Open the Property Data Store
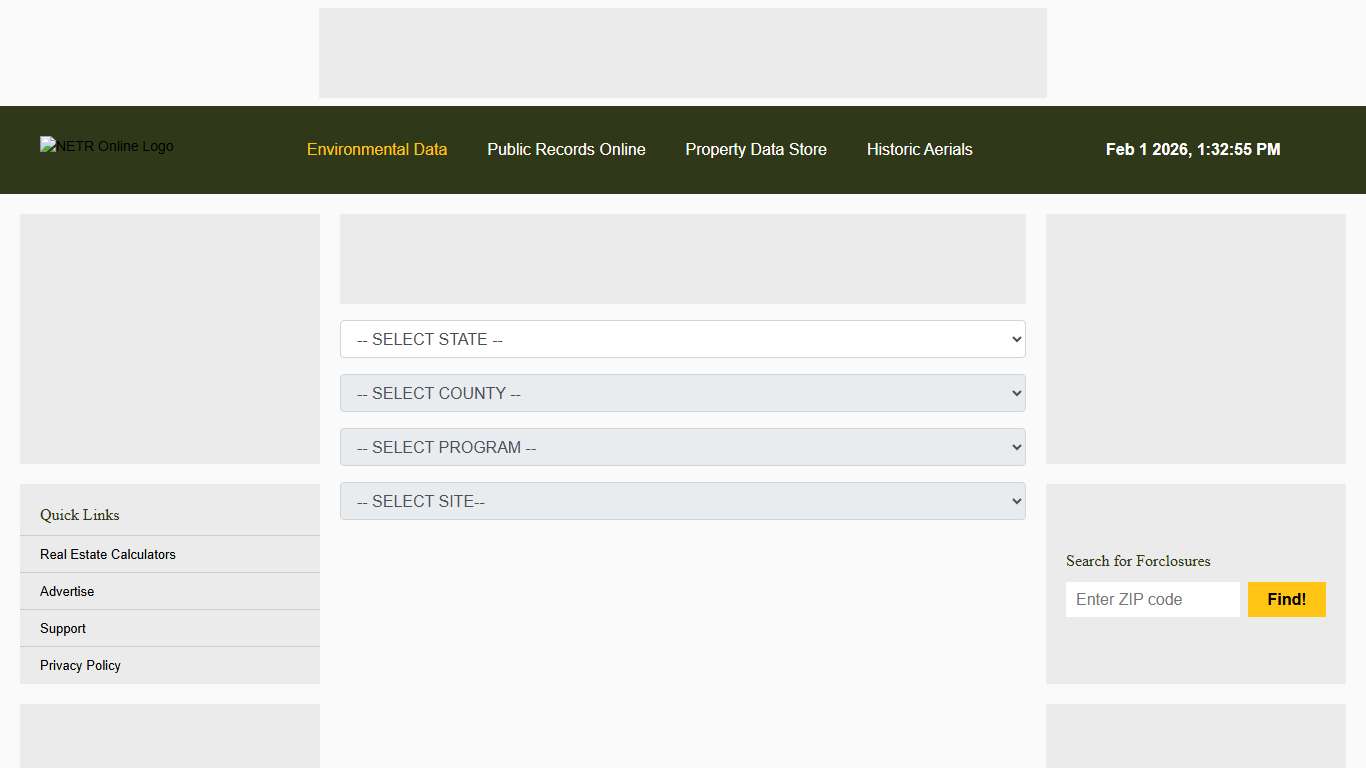 pyautogui.click(x=756, y=149)
